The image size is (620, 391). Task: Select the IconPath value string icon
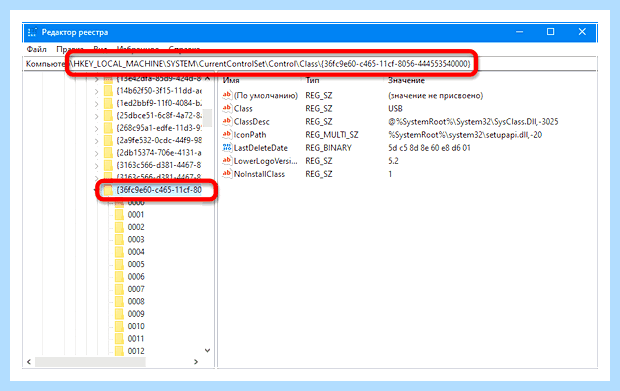tap(227, 134)
